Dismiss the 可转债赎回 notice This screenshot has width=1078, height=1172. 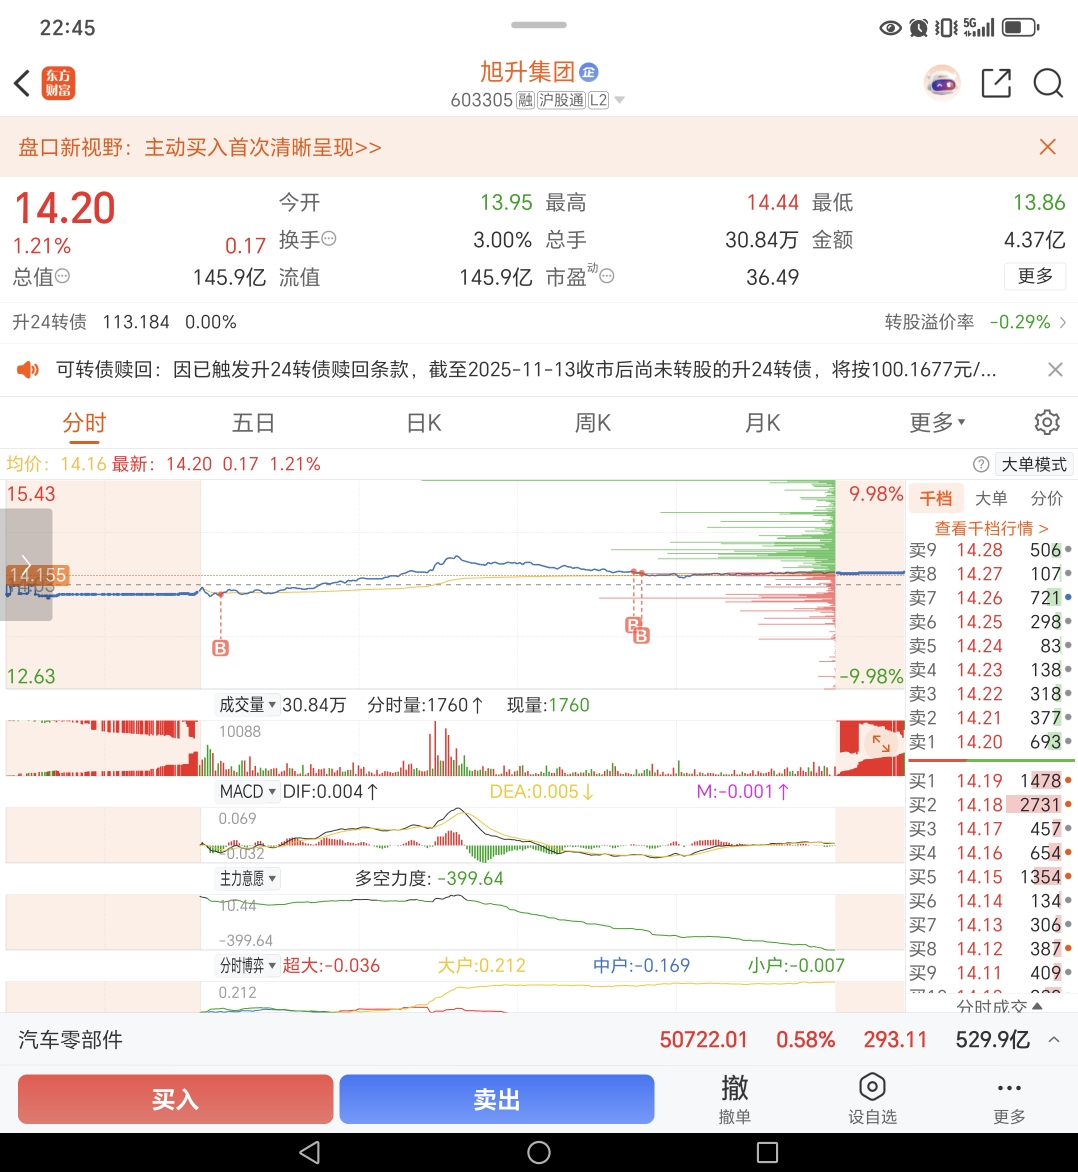1055,369
